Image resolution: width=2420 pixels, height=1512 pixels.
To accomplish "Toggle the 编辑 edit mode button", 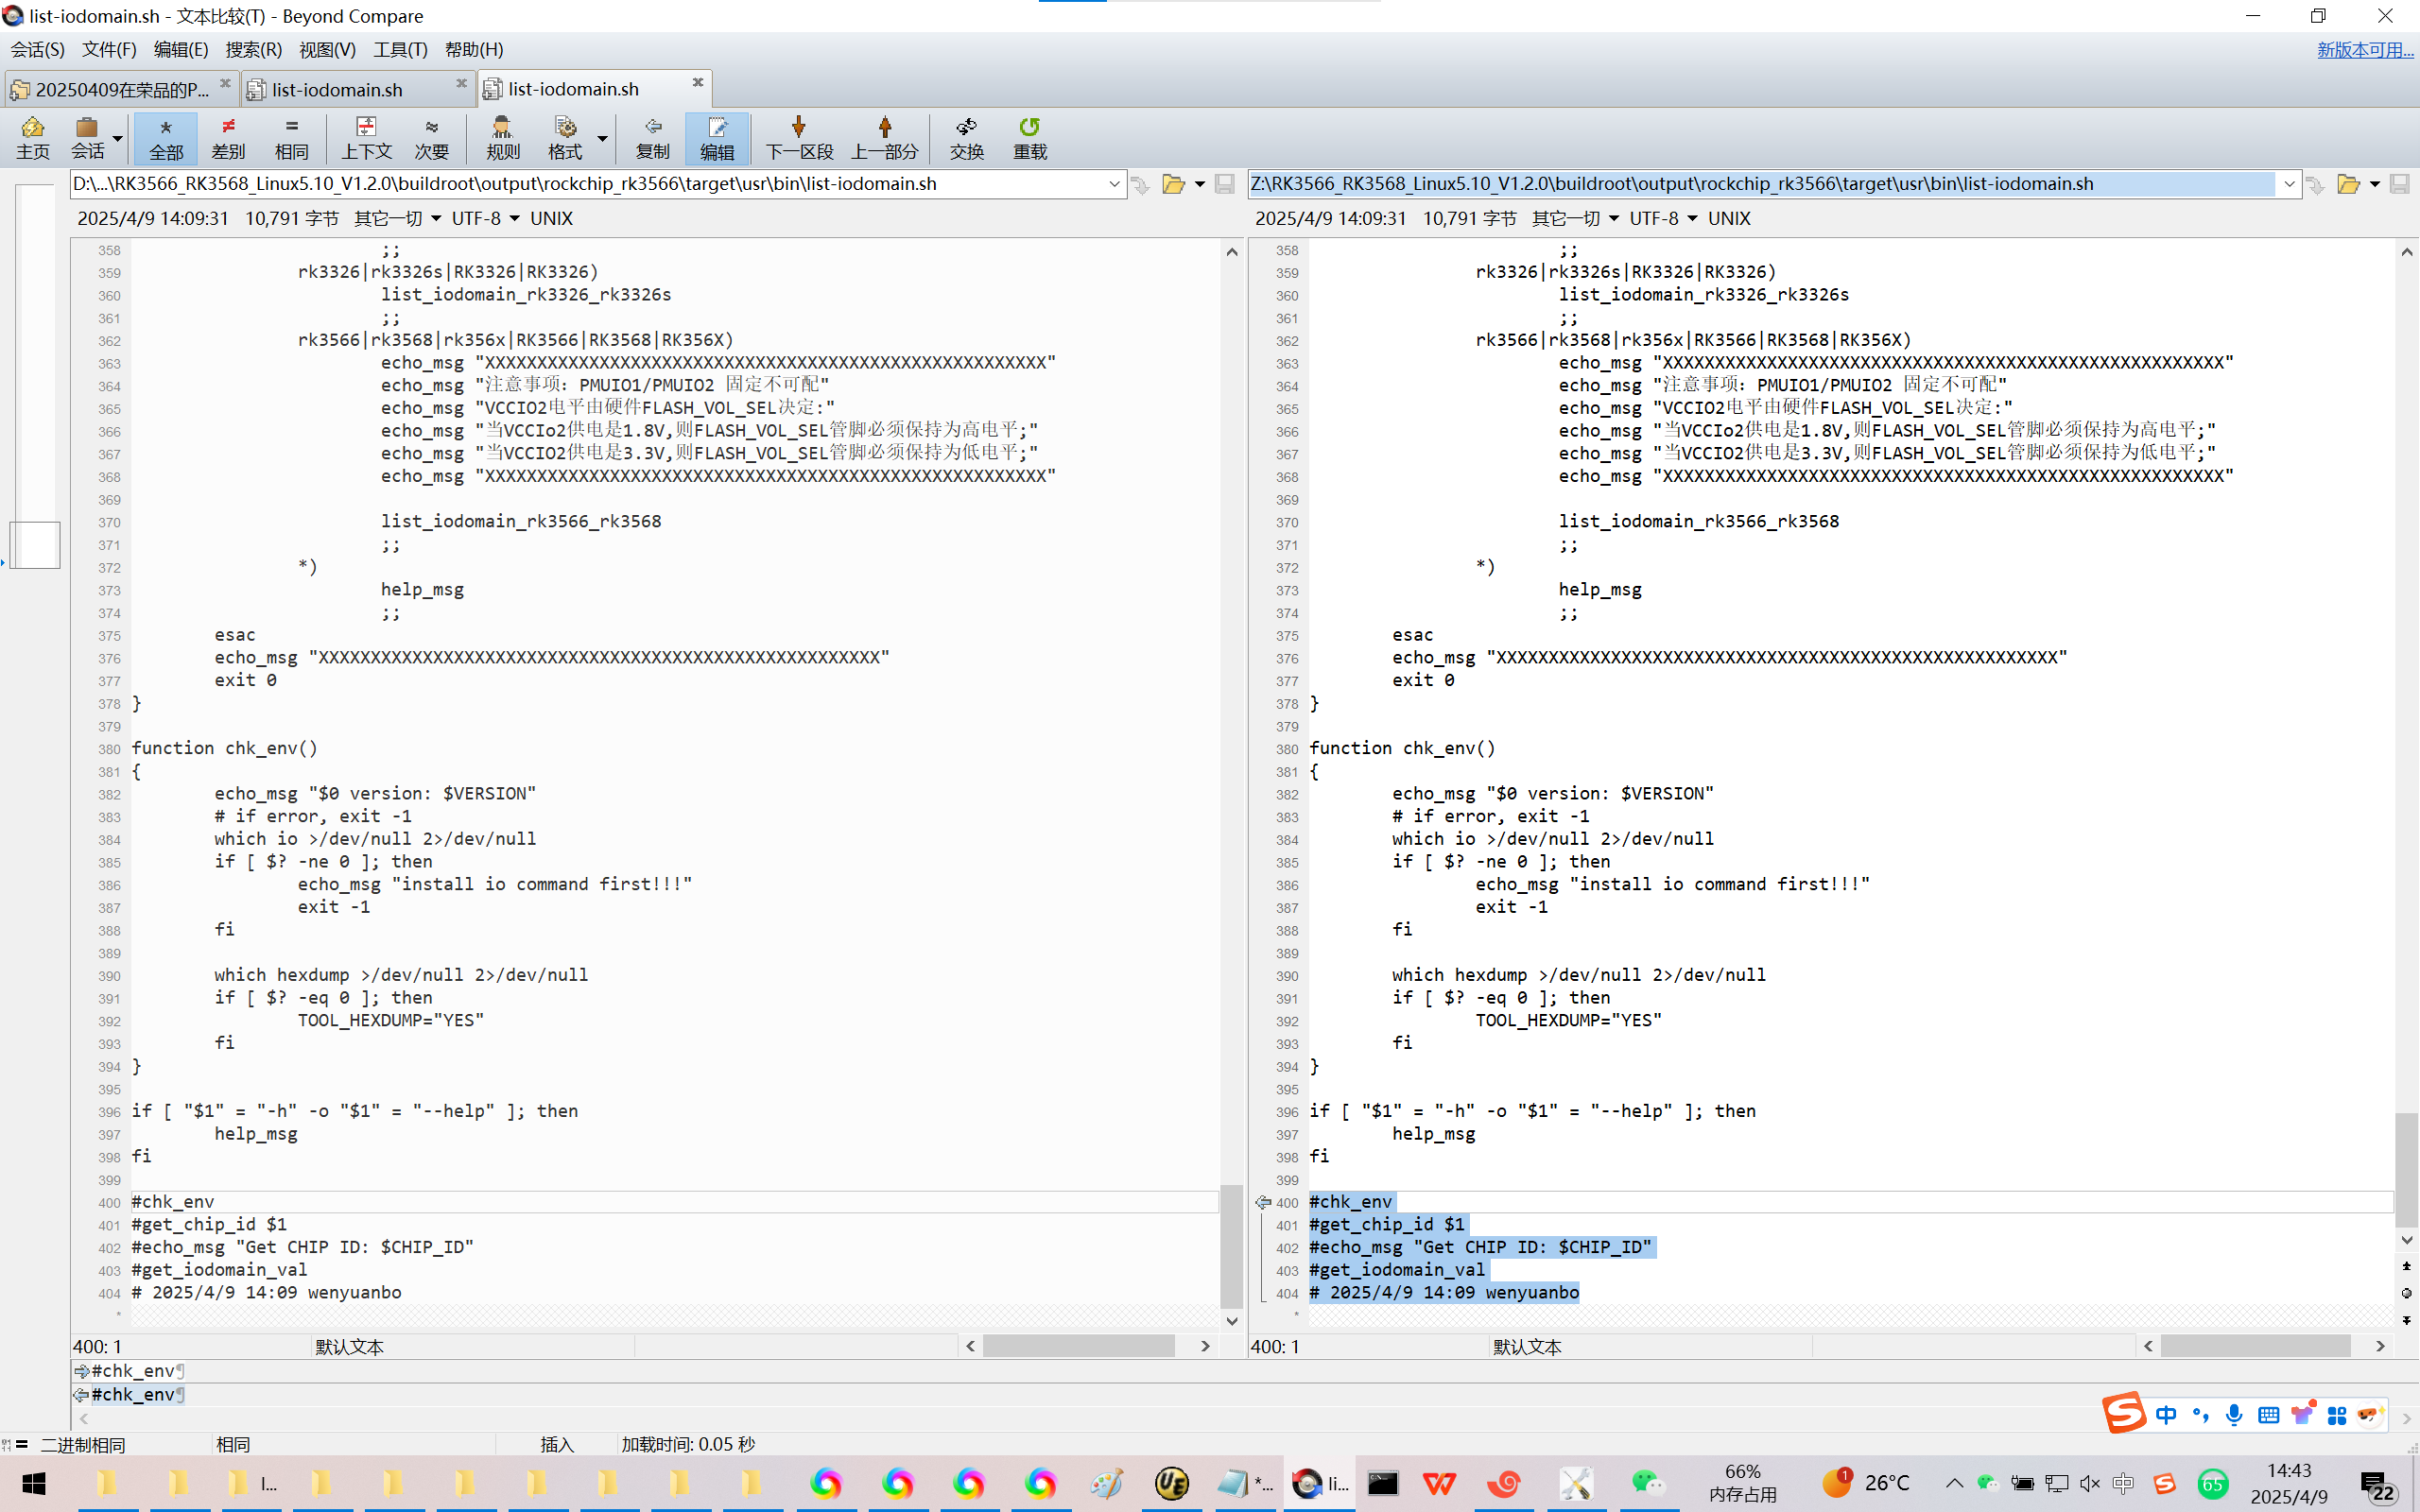I will click(x=717, y=137).
